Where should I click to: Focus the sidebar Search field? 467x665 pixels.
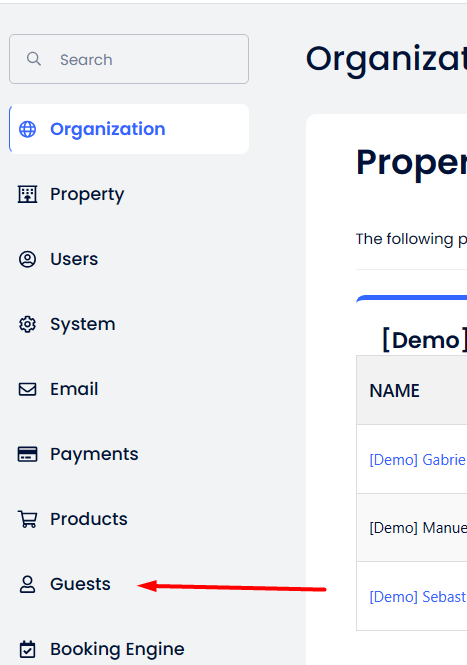[x=129, y=59]
